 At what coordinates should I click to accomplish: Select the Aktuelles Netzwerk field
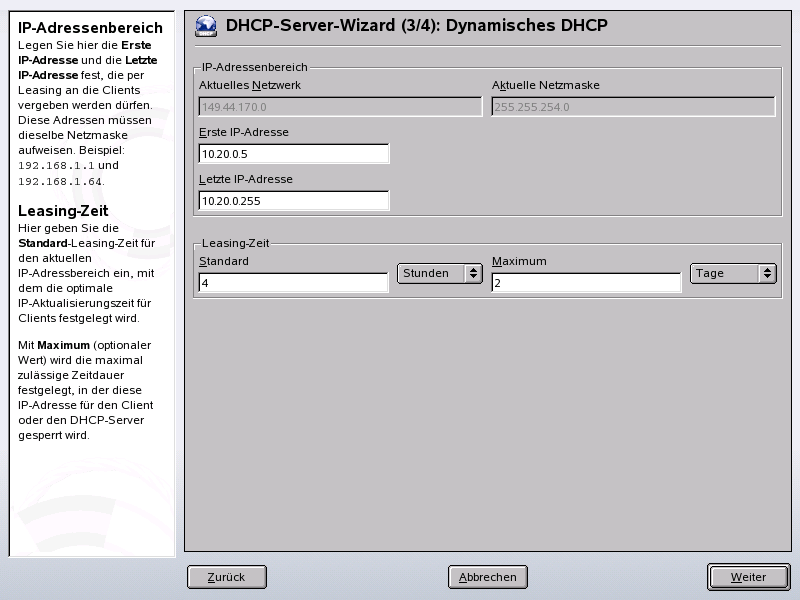tap(340, 104)
